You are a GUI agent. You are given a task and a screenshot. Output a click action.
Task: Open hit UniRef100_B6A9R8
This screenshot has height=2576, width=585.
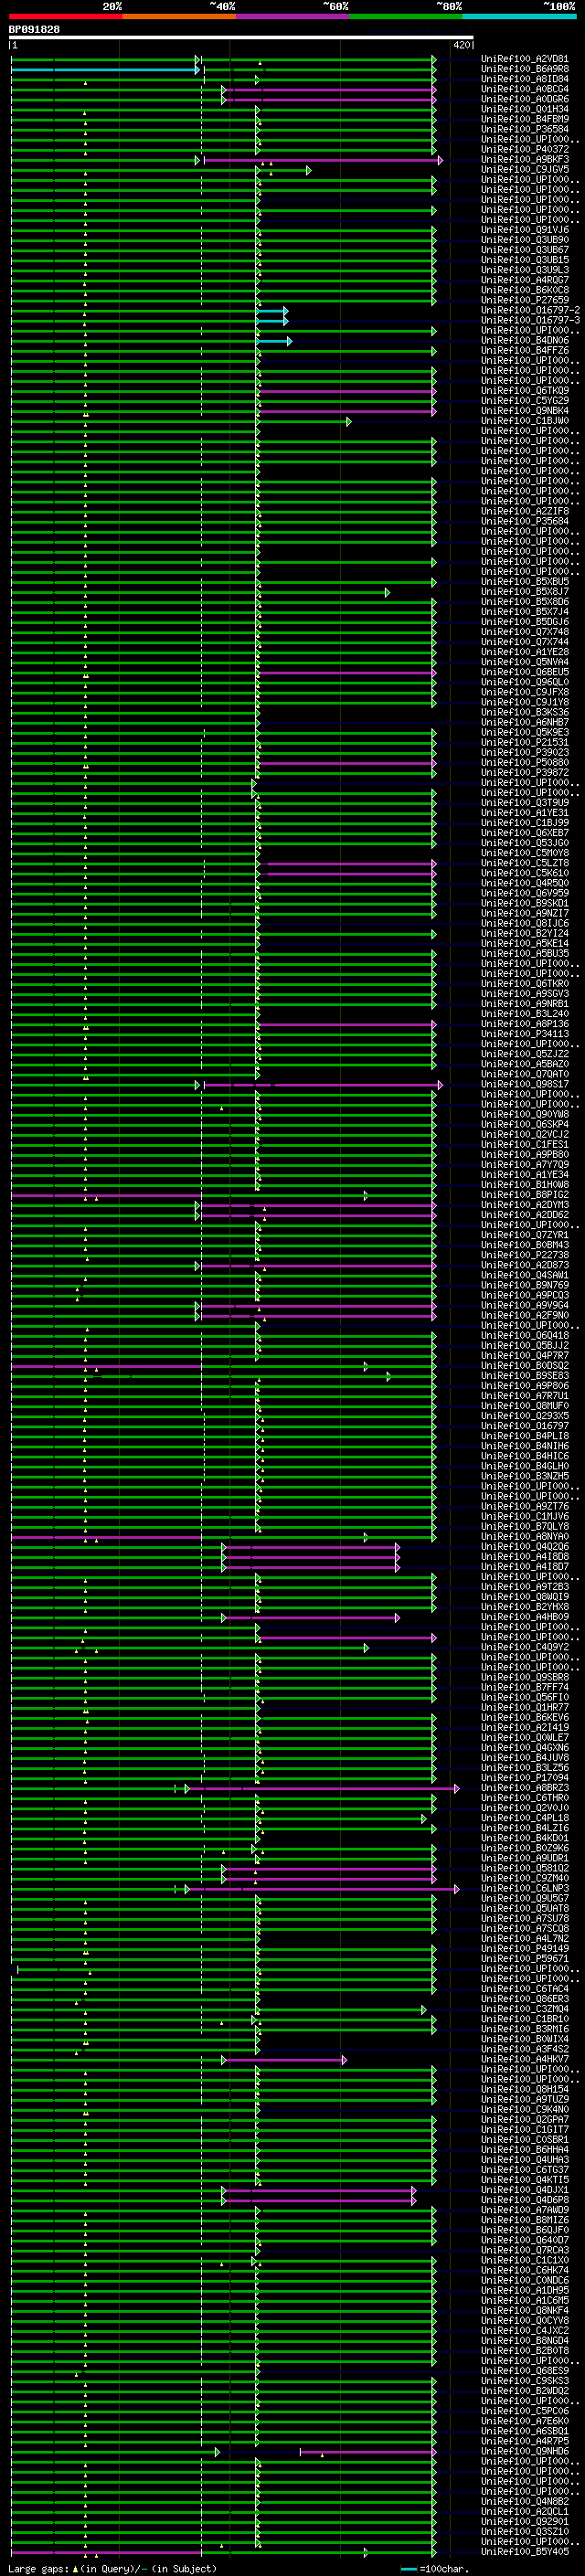pyautogui.click(x=524, y=69)
